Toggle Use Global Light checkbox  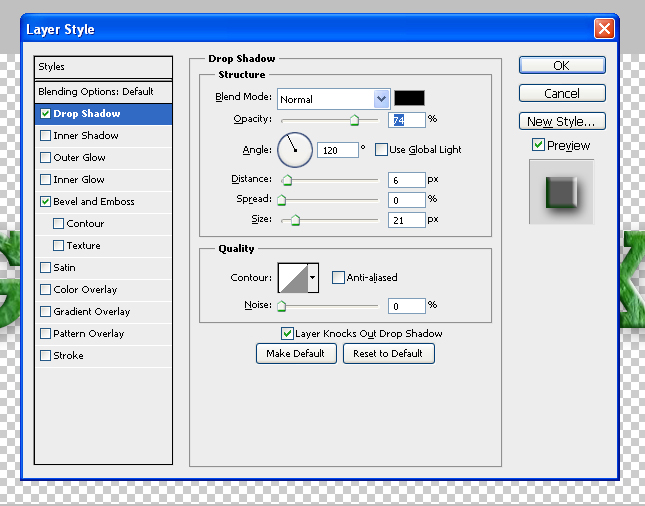click(381, 150)
